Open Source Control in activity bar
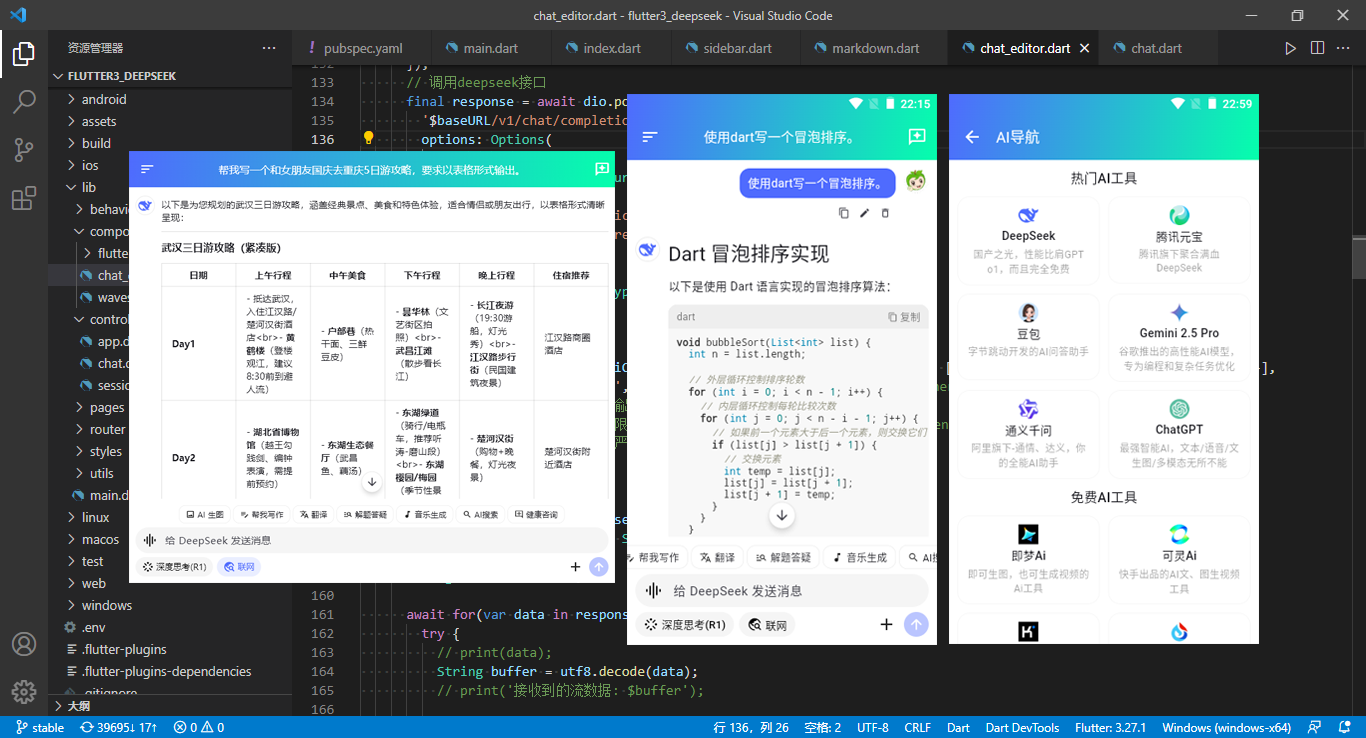This screenshot has width=1366, height=738. click(x=24, y=150)
